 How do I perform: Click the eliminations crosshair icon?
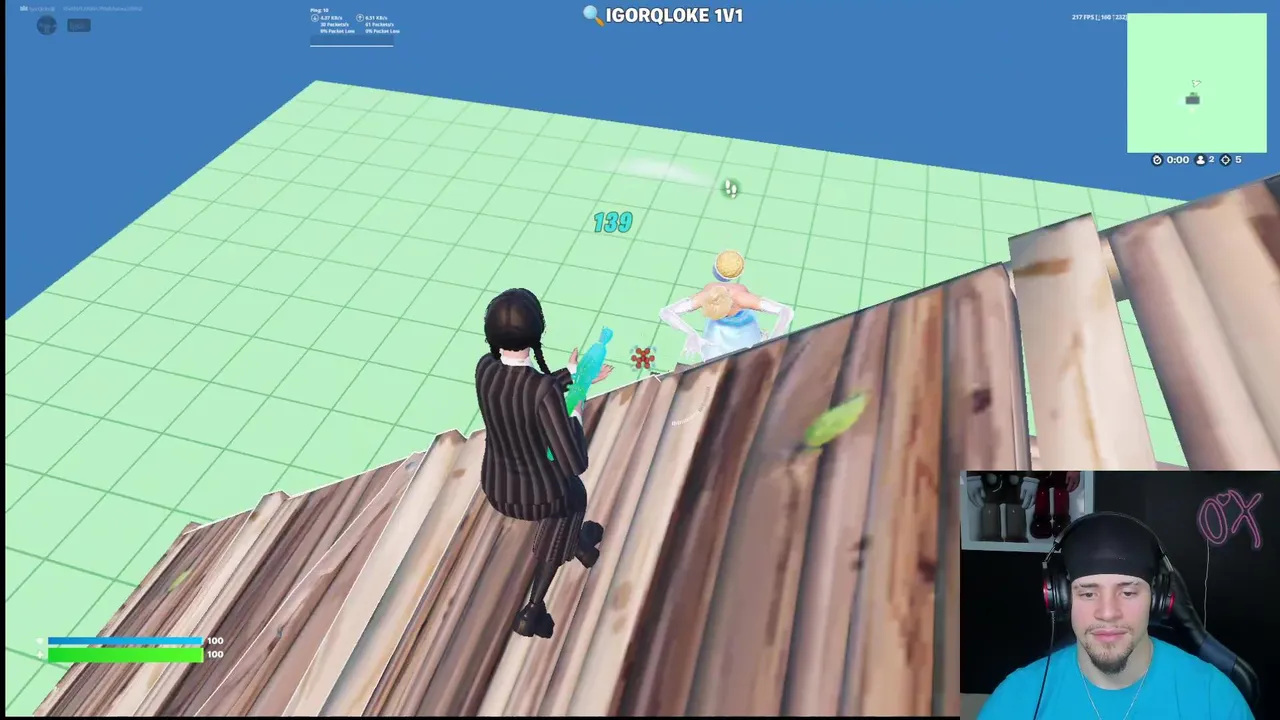1227,160
